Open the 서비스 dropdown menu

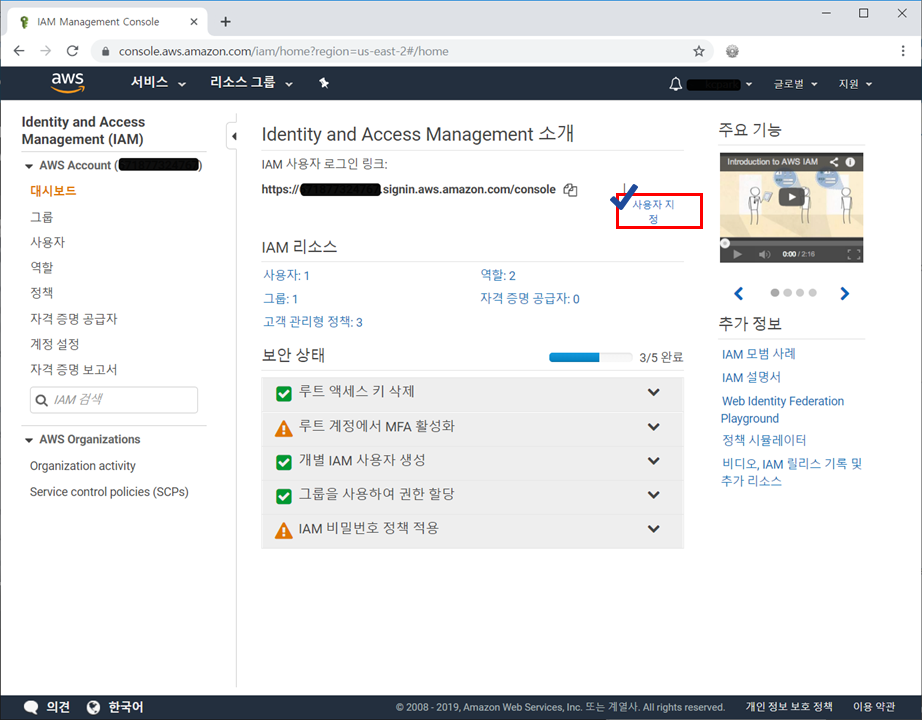(x=158, y=83)
